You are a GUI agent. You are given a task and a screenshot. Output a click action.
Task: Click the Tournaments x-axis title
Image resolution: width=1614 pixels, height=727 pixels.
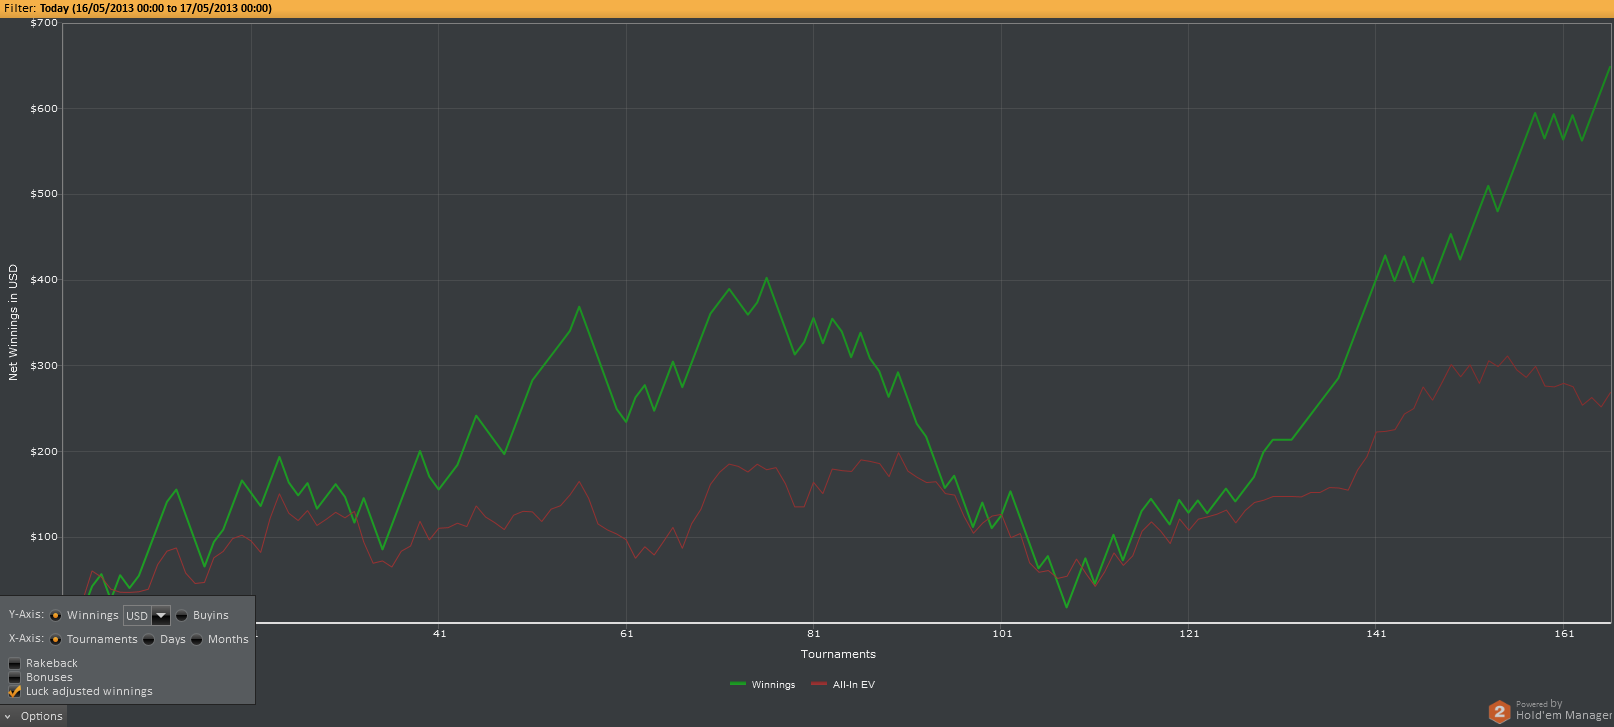tap(838, 654)
